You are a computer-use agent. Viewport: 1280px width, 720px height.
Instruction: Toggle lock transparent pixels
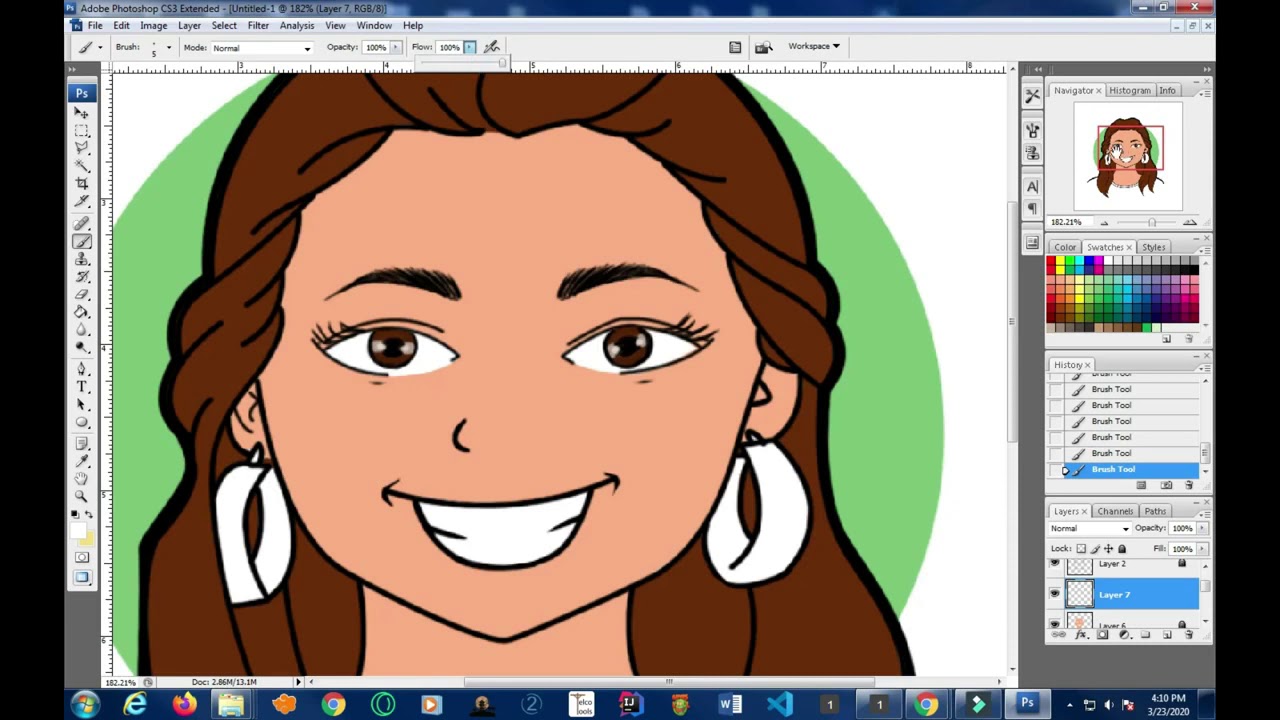pyautogui.click(x=1081, y=549)
